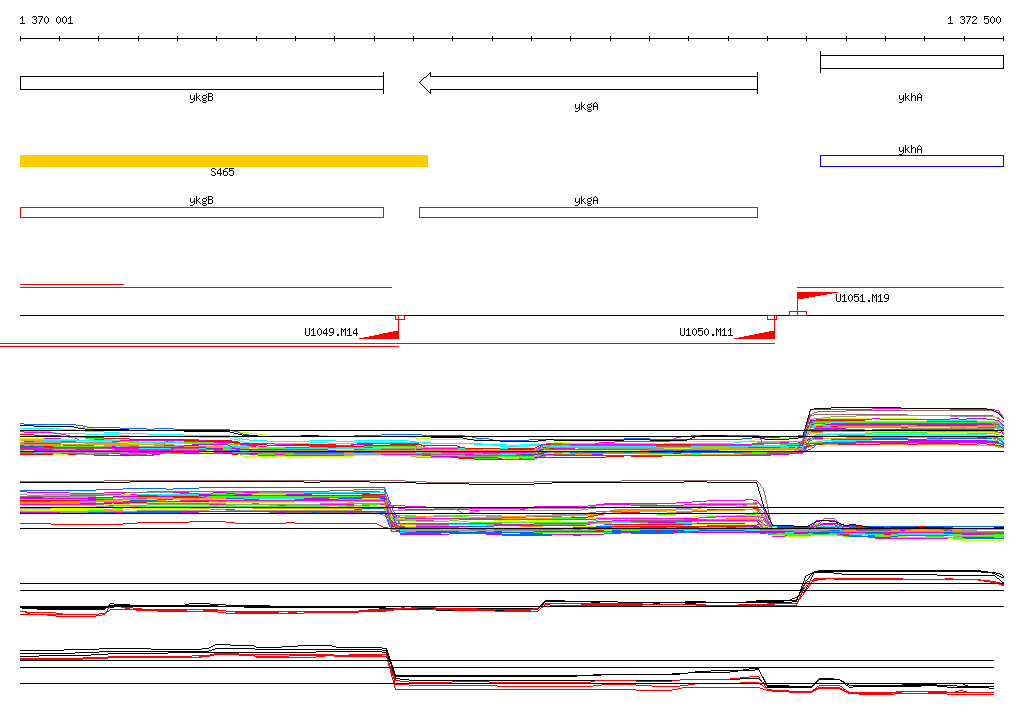Select the red ykgB outlined box
The image size is (1024, 714).
pyautogui.click(x=202, y=212)
